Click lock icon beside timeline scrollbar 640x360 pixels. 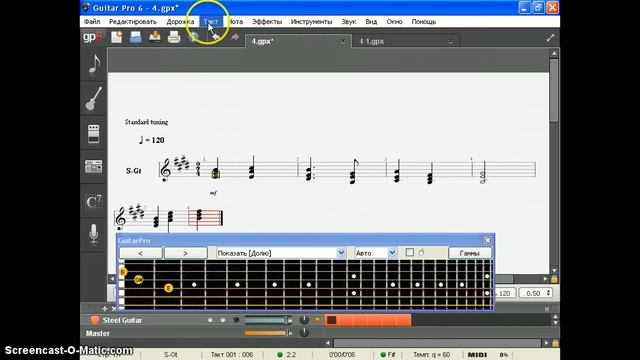(x=555, y=343)
